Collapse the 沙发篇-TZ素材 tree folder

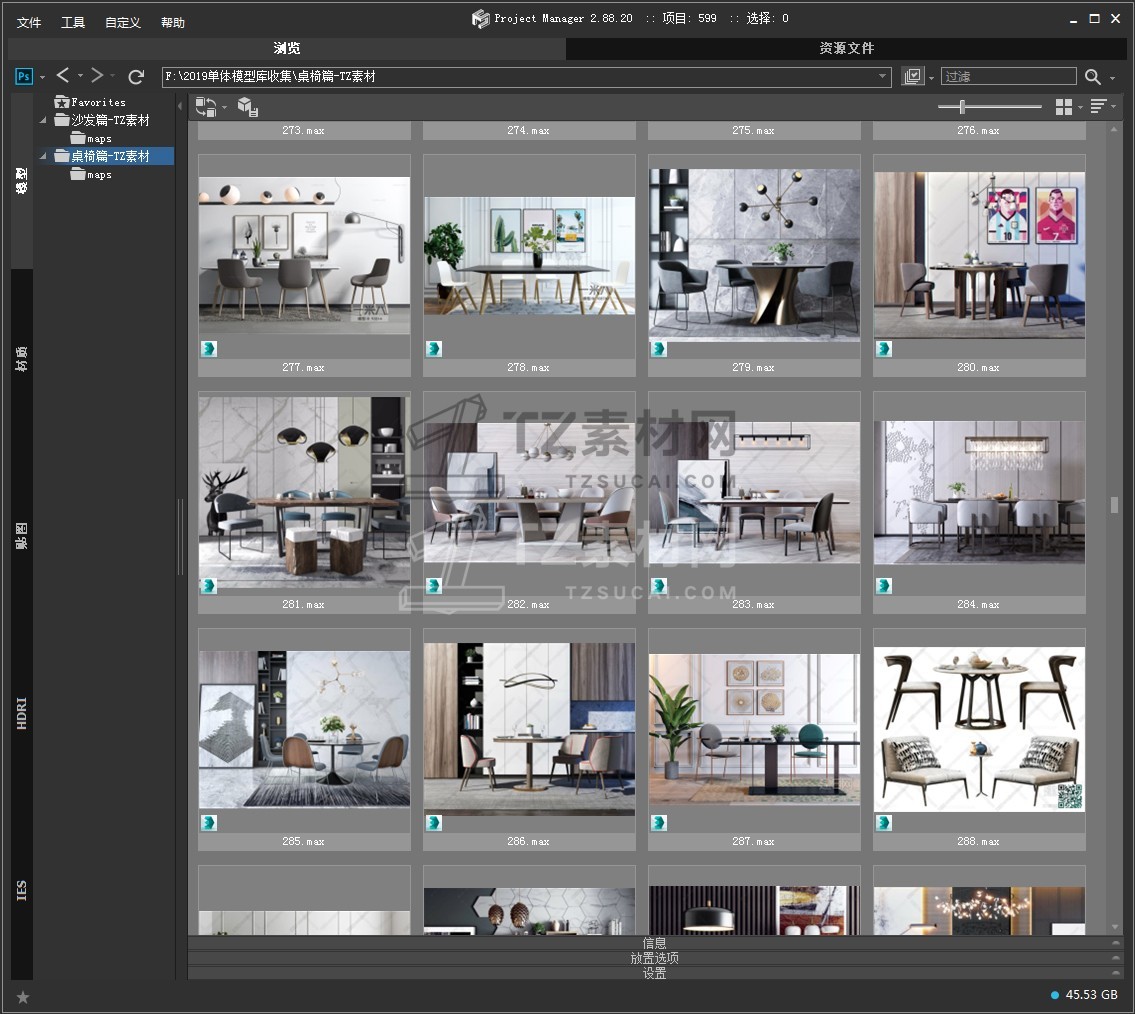(x=43, y=121)
